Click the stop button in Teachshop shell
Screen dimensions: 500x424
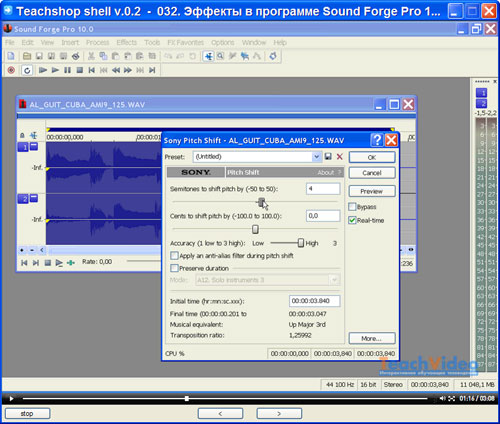point(27,413)
